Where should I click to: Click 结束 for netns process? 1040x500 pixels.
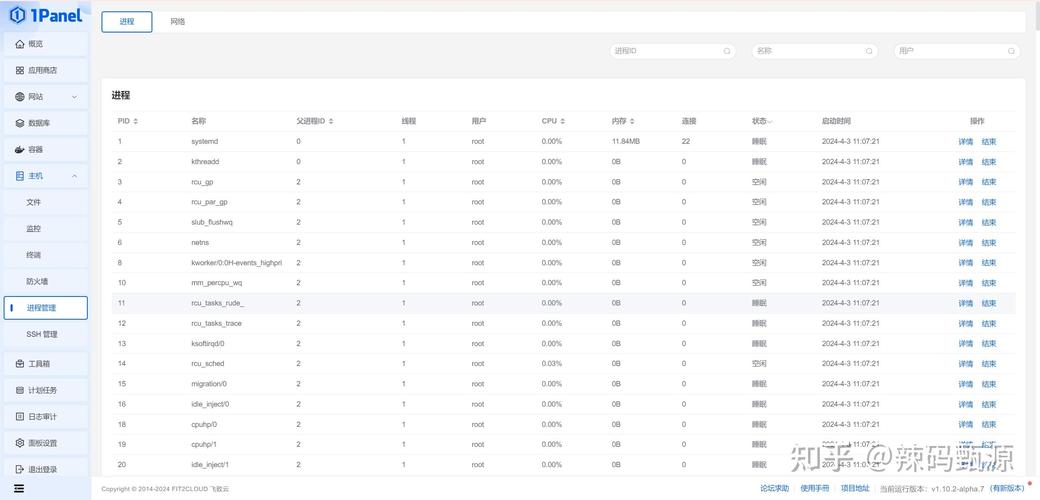[x=989, y=243]
